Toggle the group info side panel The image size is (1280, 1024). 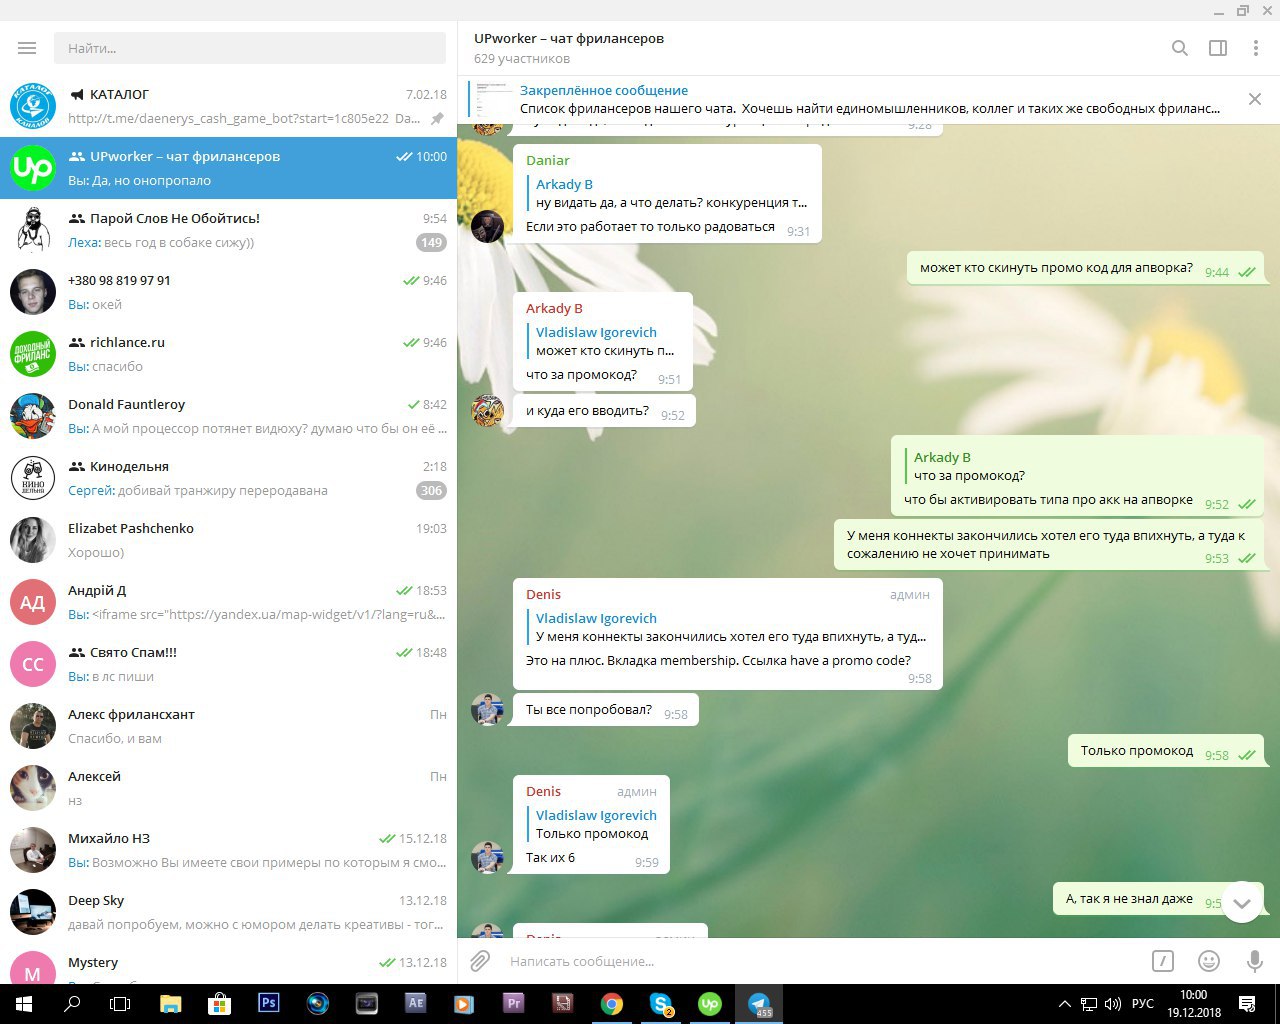[x=1218, y=48]
